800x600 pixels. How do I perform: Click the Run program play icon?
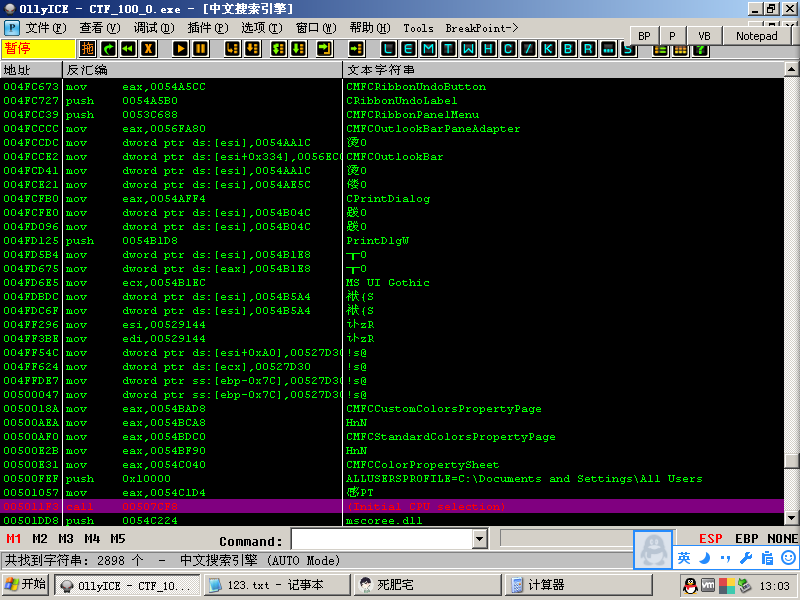pos(180,48)
